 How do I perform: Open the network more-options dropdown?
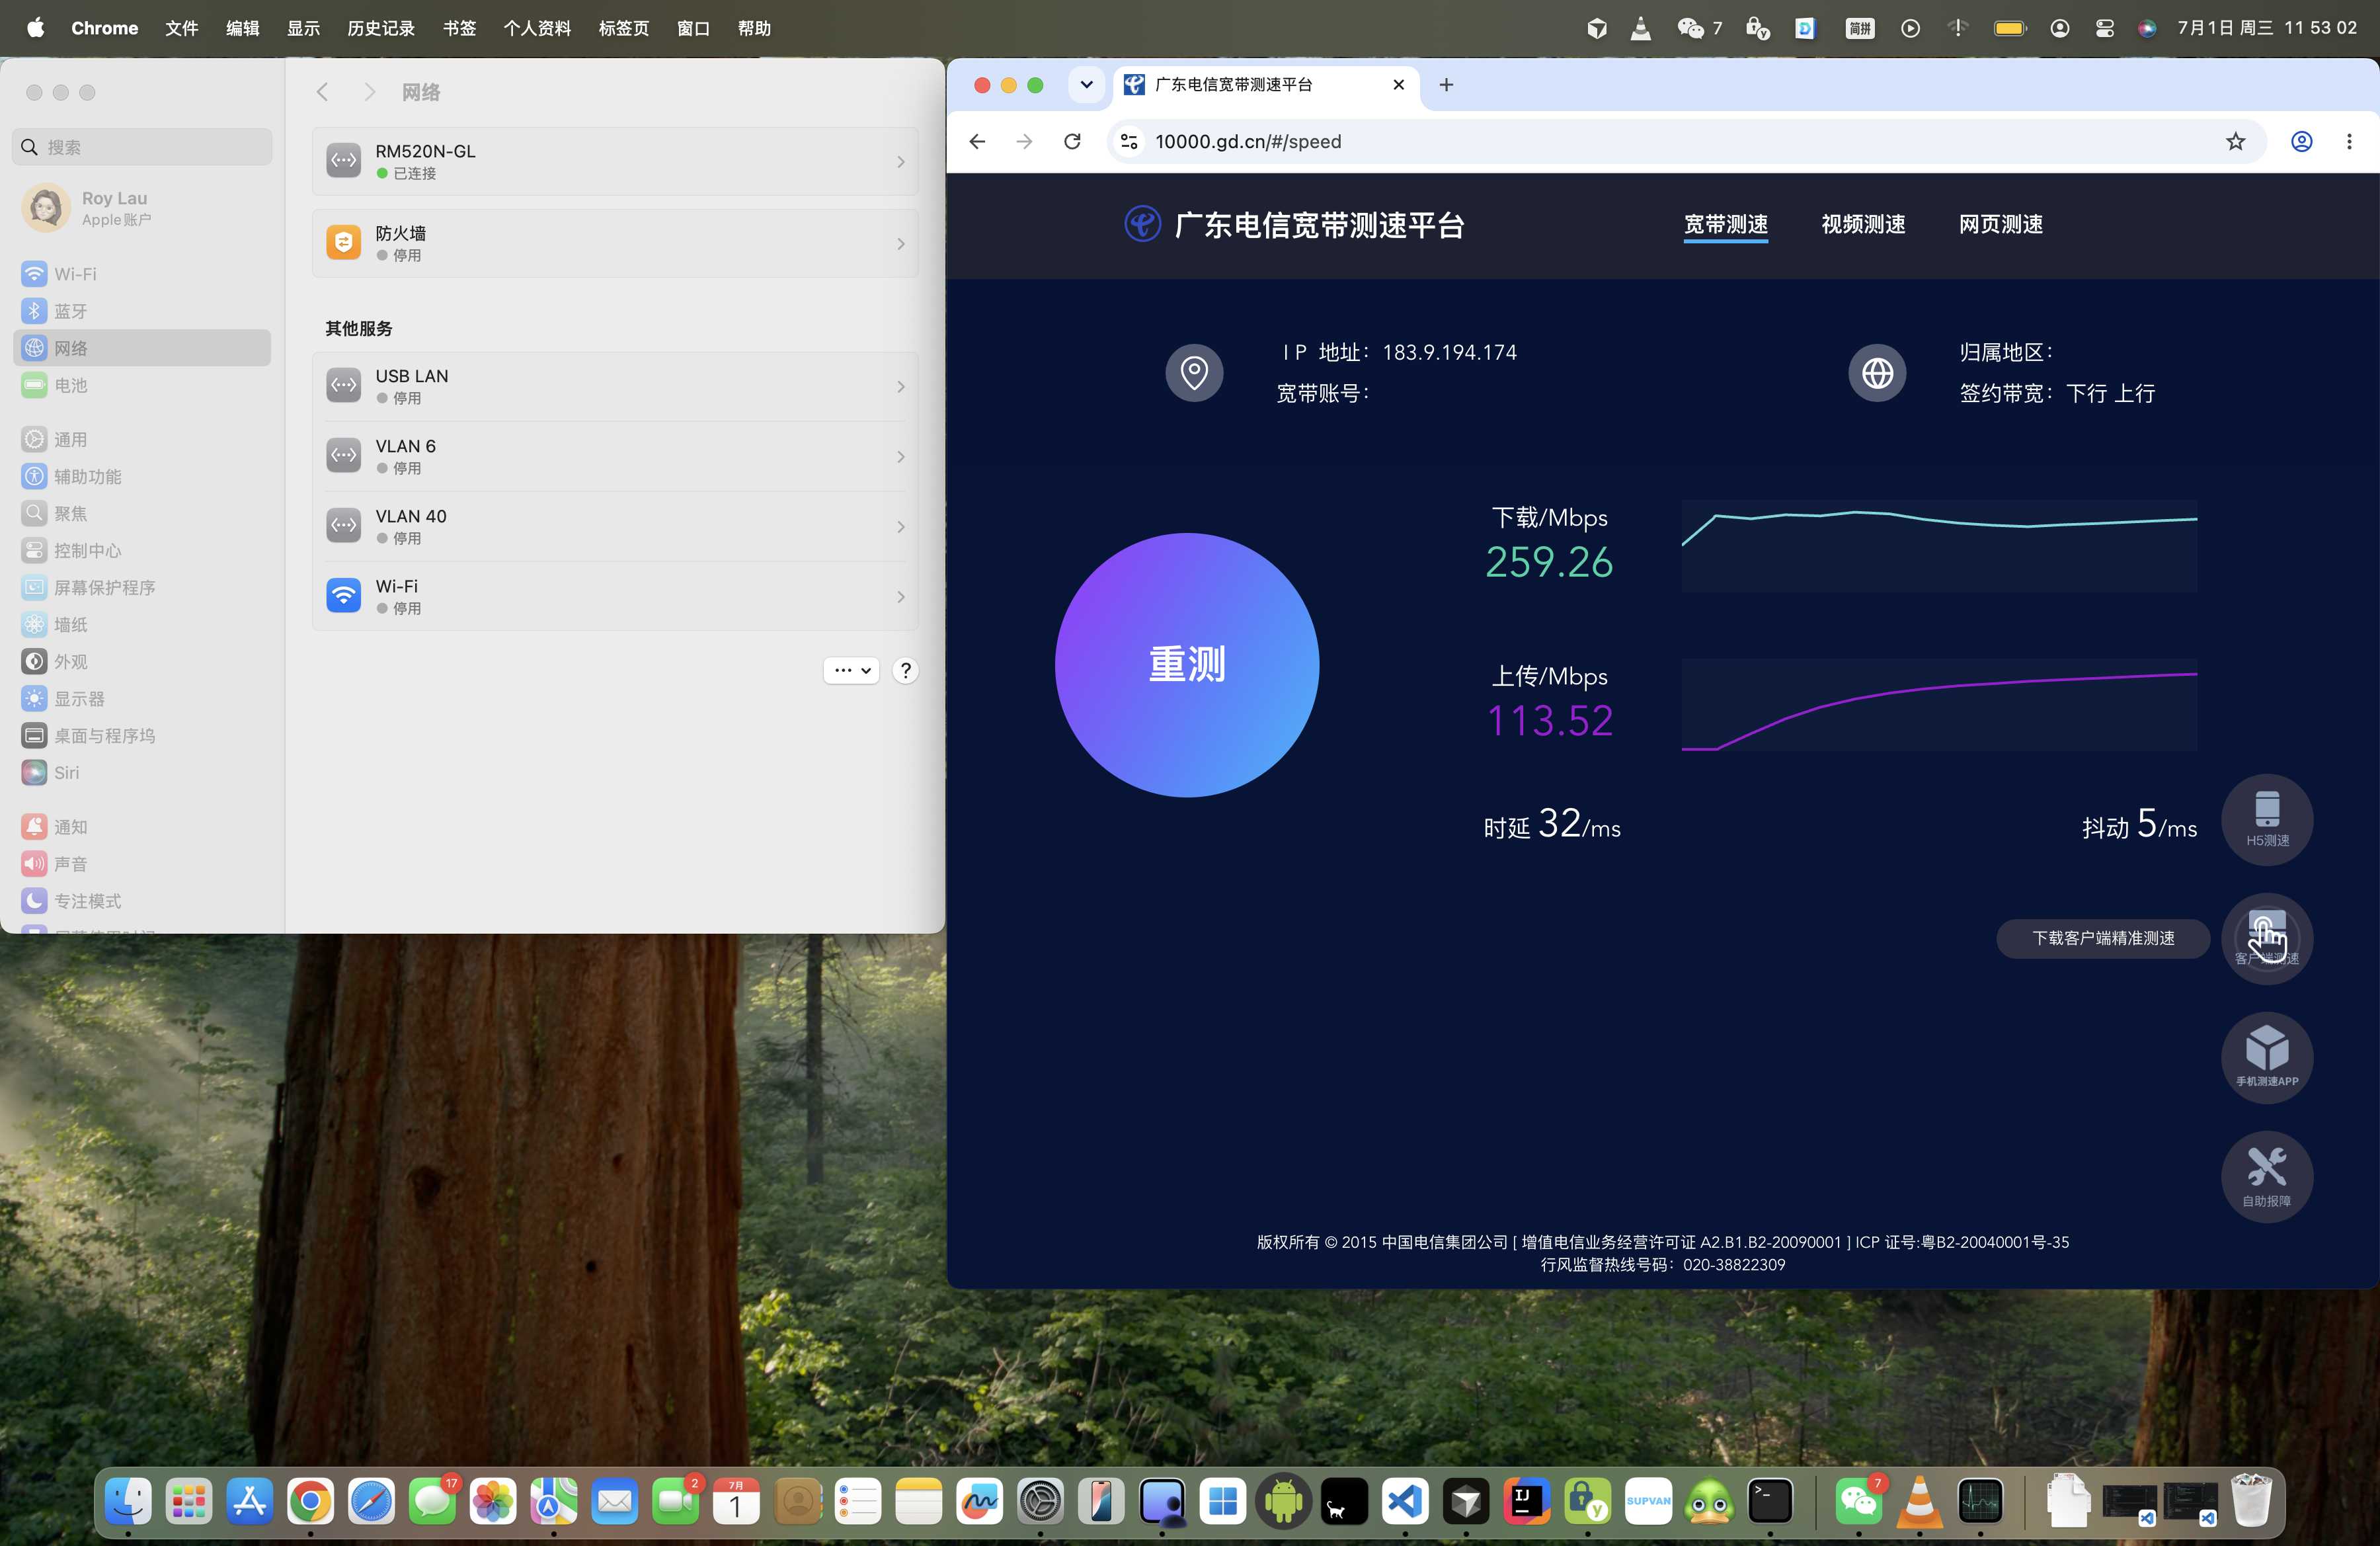click(x=852, y=671)
